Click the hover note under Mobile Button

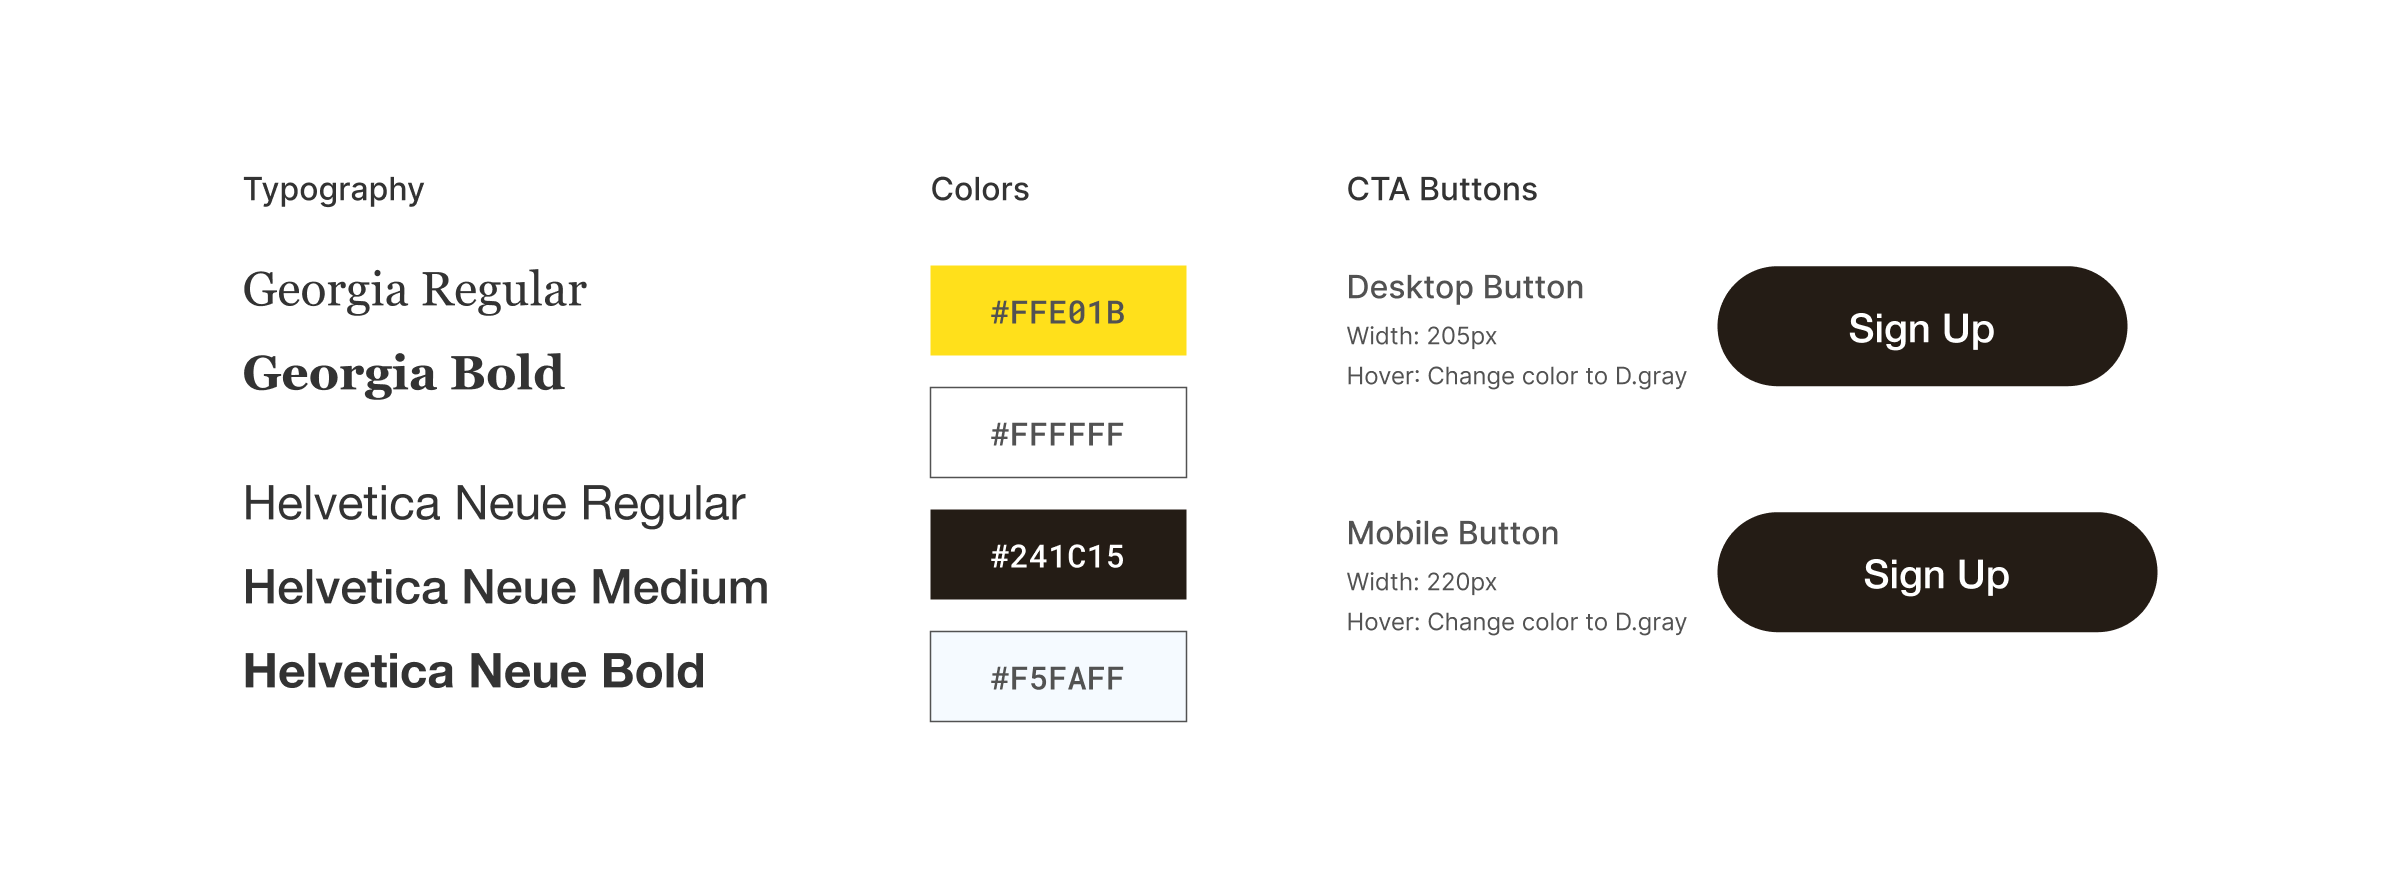click(1516, 623)
